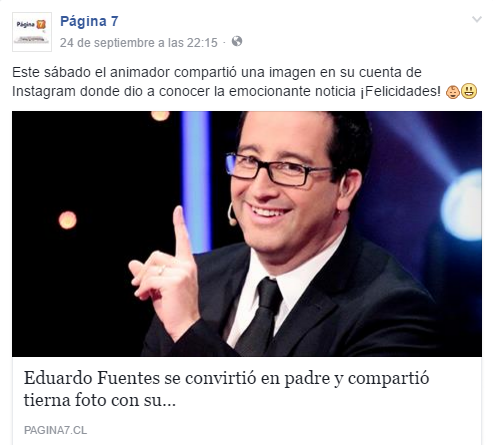Screen dimensions: 493x445
Task: Open the article preview photo
Action: click(x=247, y=234)
